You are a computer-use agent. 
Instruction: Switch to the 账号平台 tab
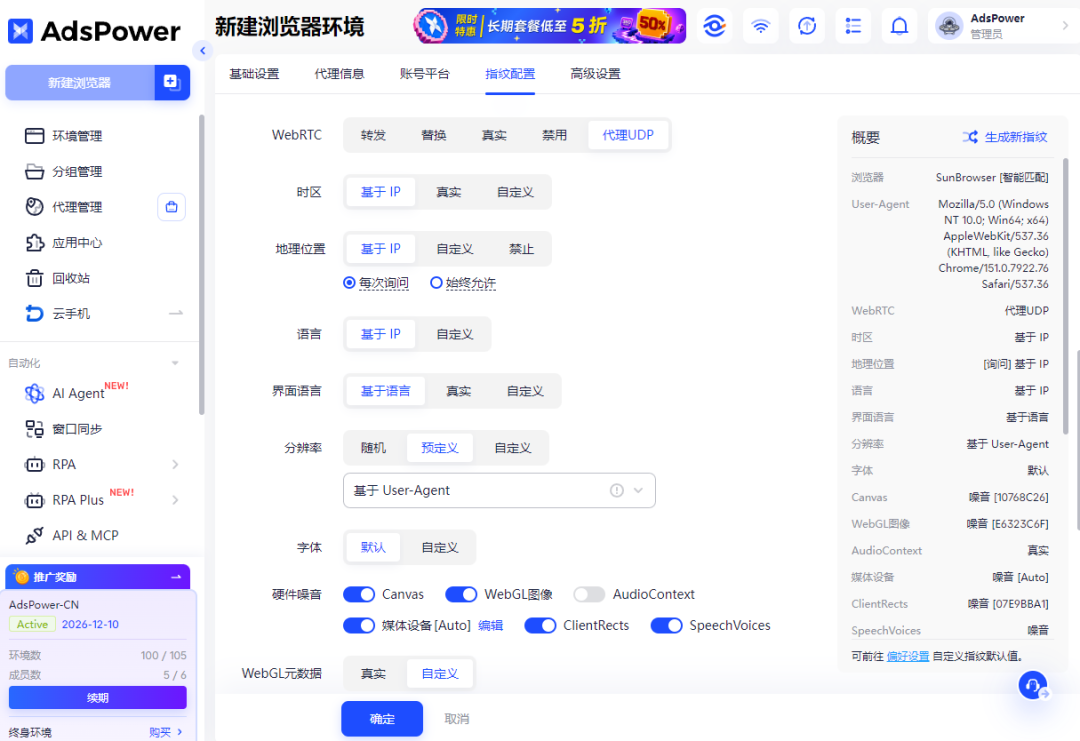(425, 74)
